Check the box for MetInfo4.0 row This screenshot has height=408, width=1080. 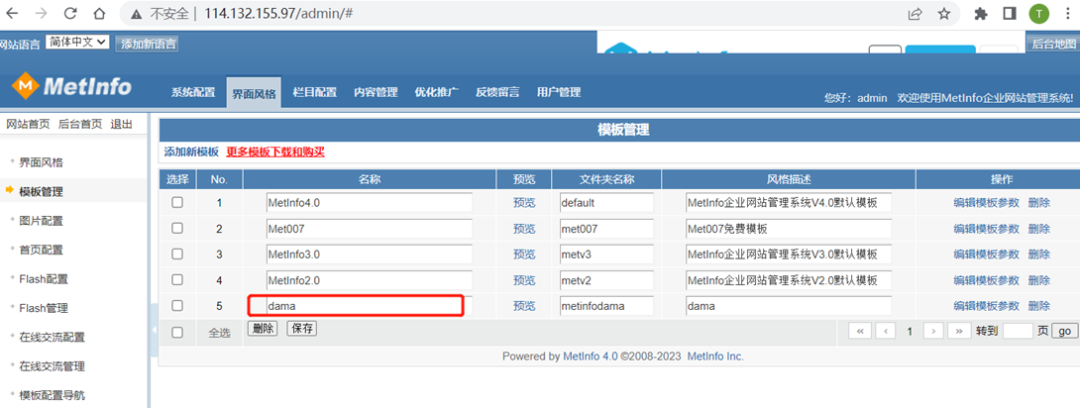point(177,203)
